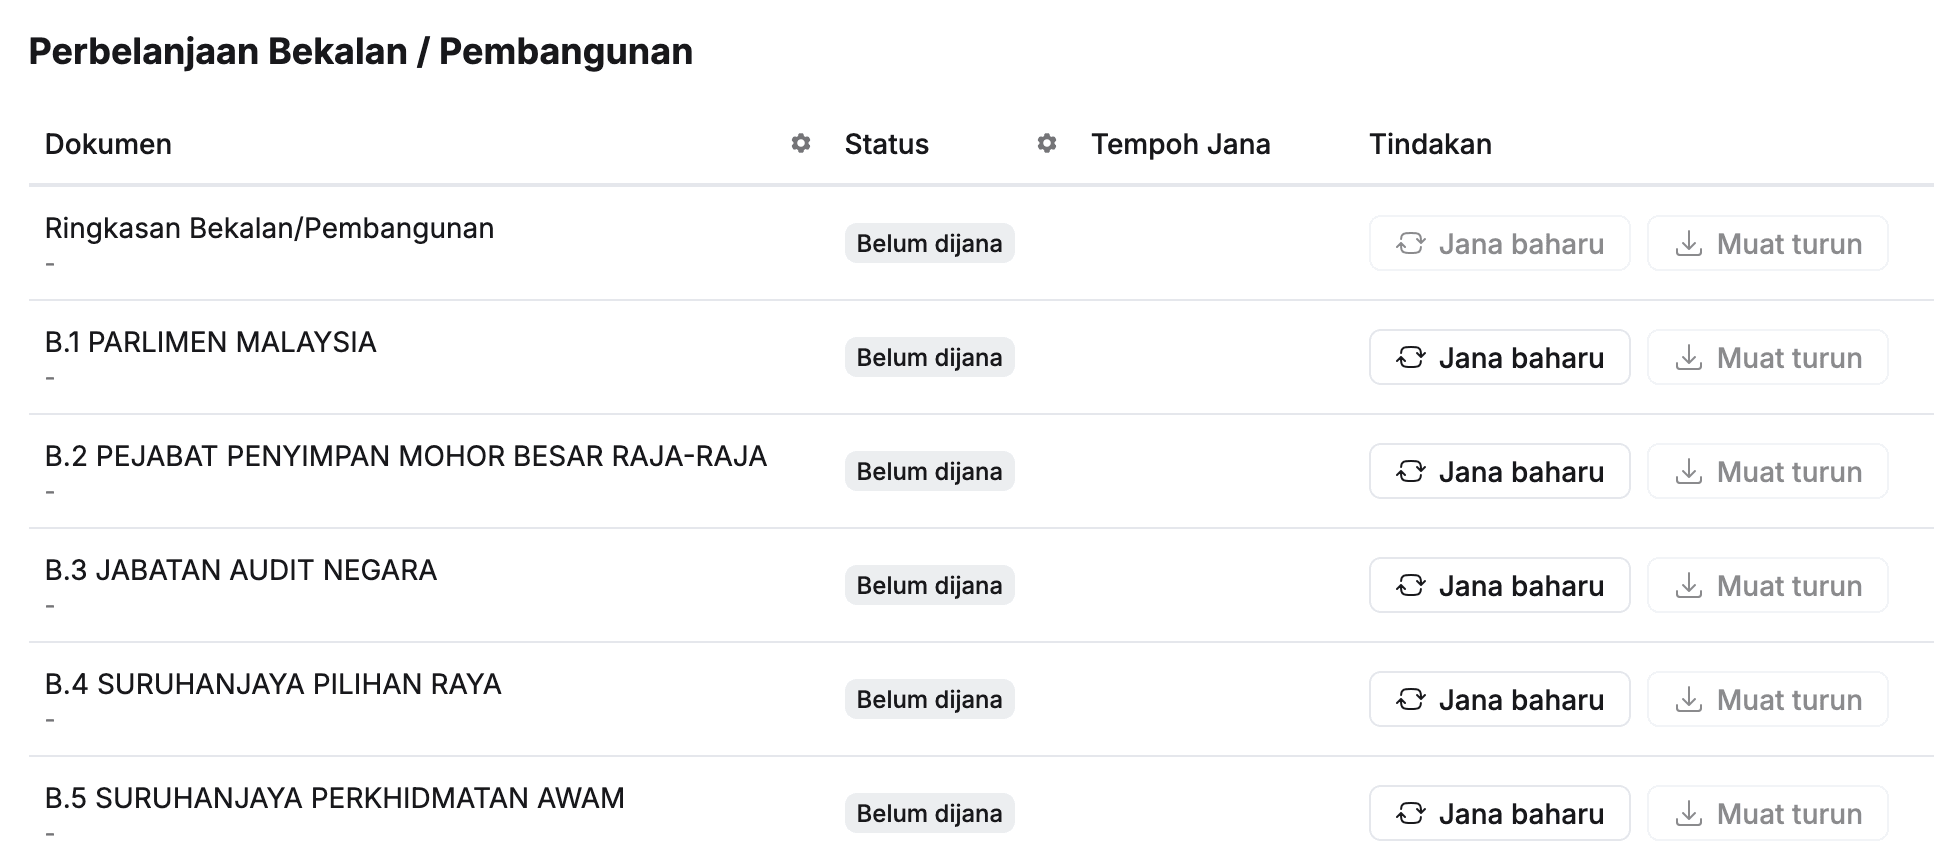Select the B.1 PARLIMEN MALAYSIA document name
This screenshot has width=1934, height=868.
[210, 343]
